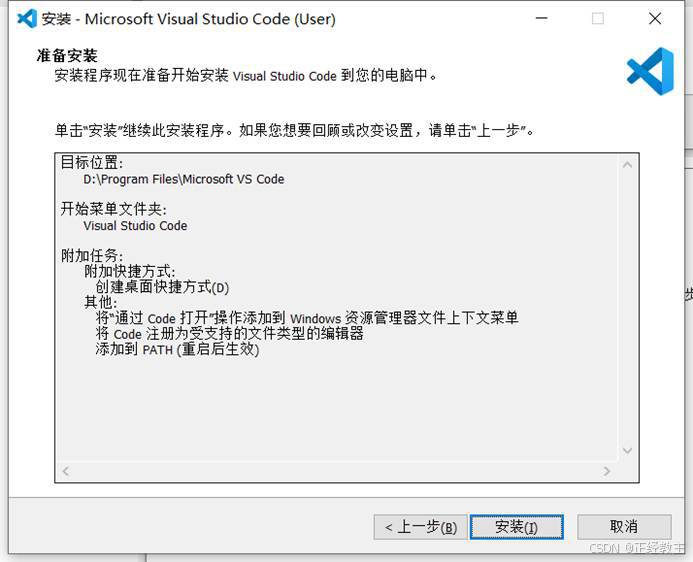Screen dimensions: 693x562
Task: Close the installer window
Action: point(655,19)
